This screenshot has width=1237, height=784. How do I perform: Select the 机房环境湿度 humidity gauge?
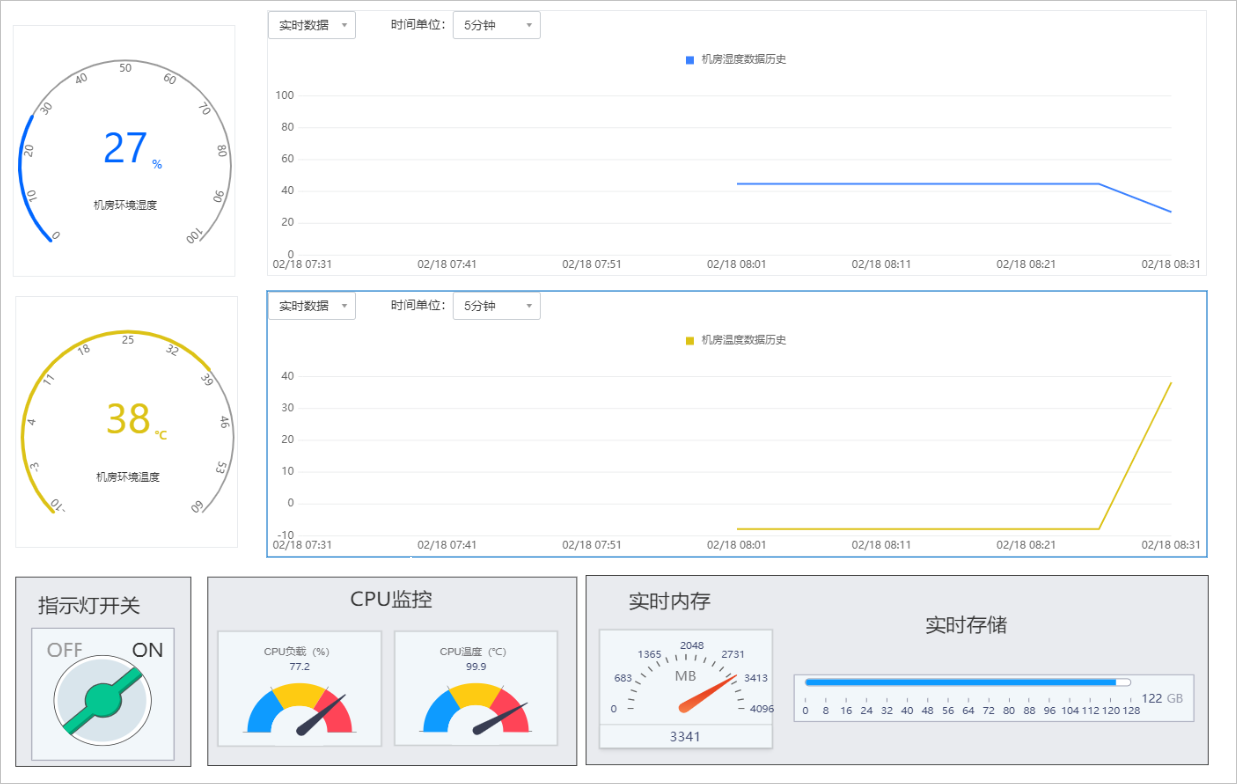point(124,150)
